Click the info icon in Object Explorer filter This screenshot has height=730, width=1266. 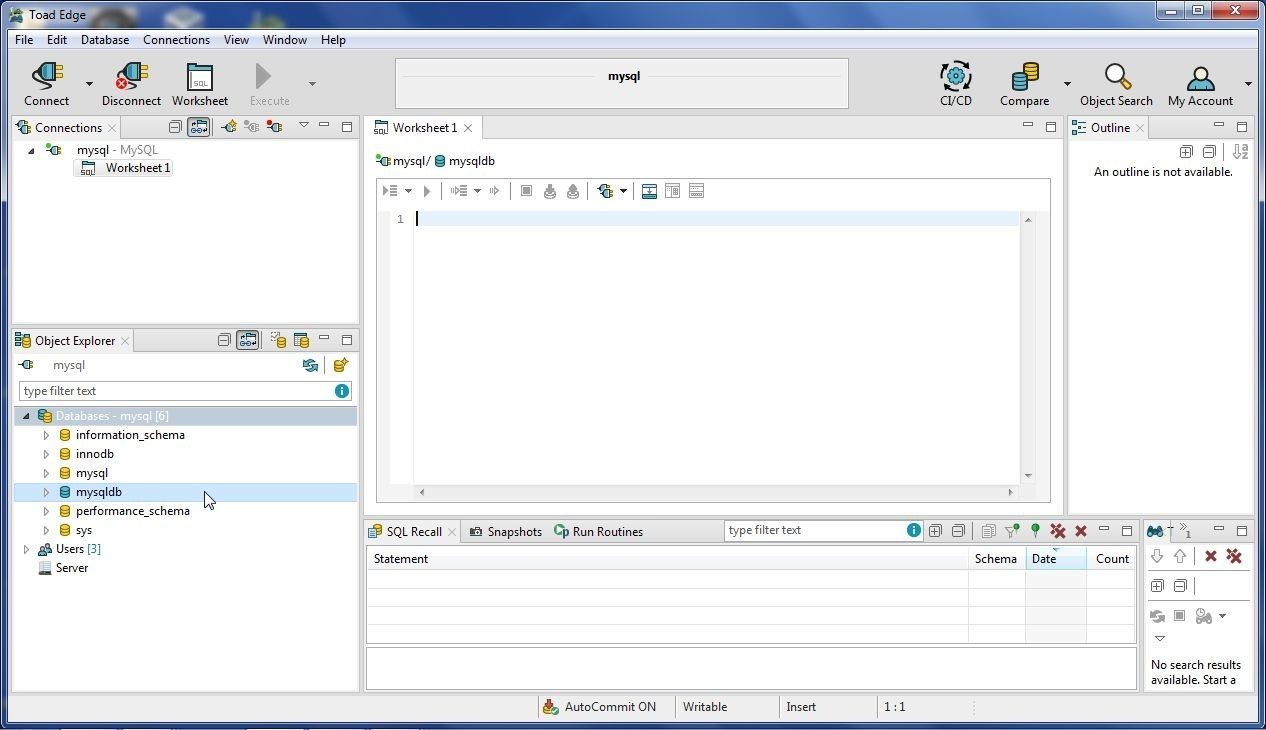click(x=342, y=391)
